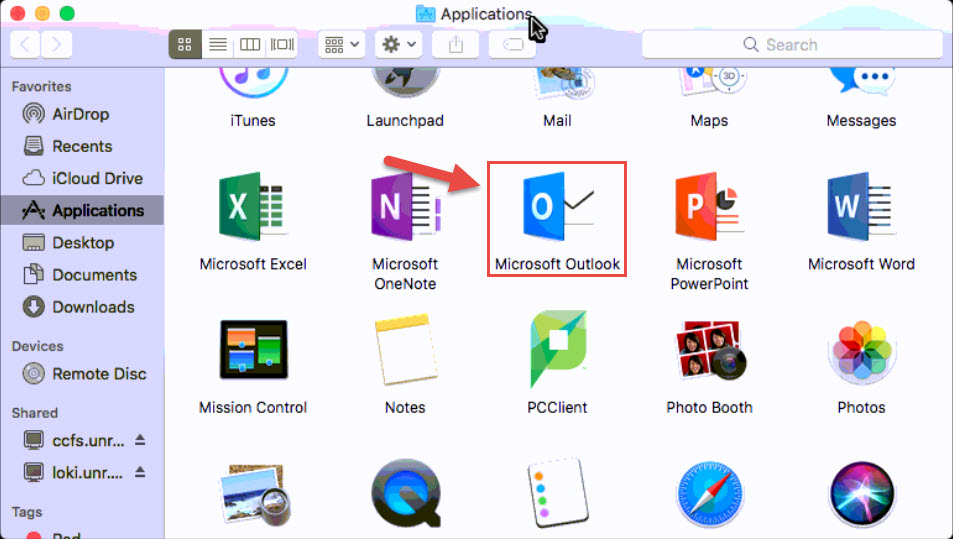Viewport: 953px width, 539px height.
Task: Switch to cover flow view
Action: pos(282,44)
